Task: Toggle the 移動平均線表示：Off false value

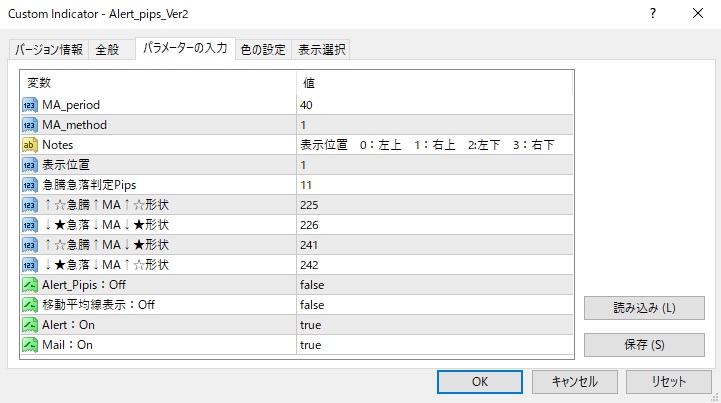Action: pyautogui.click(x=312, y=305)
